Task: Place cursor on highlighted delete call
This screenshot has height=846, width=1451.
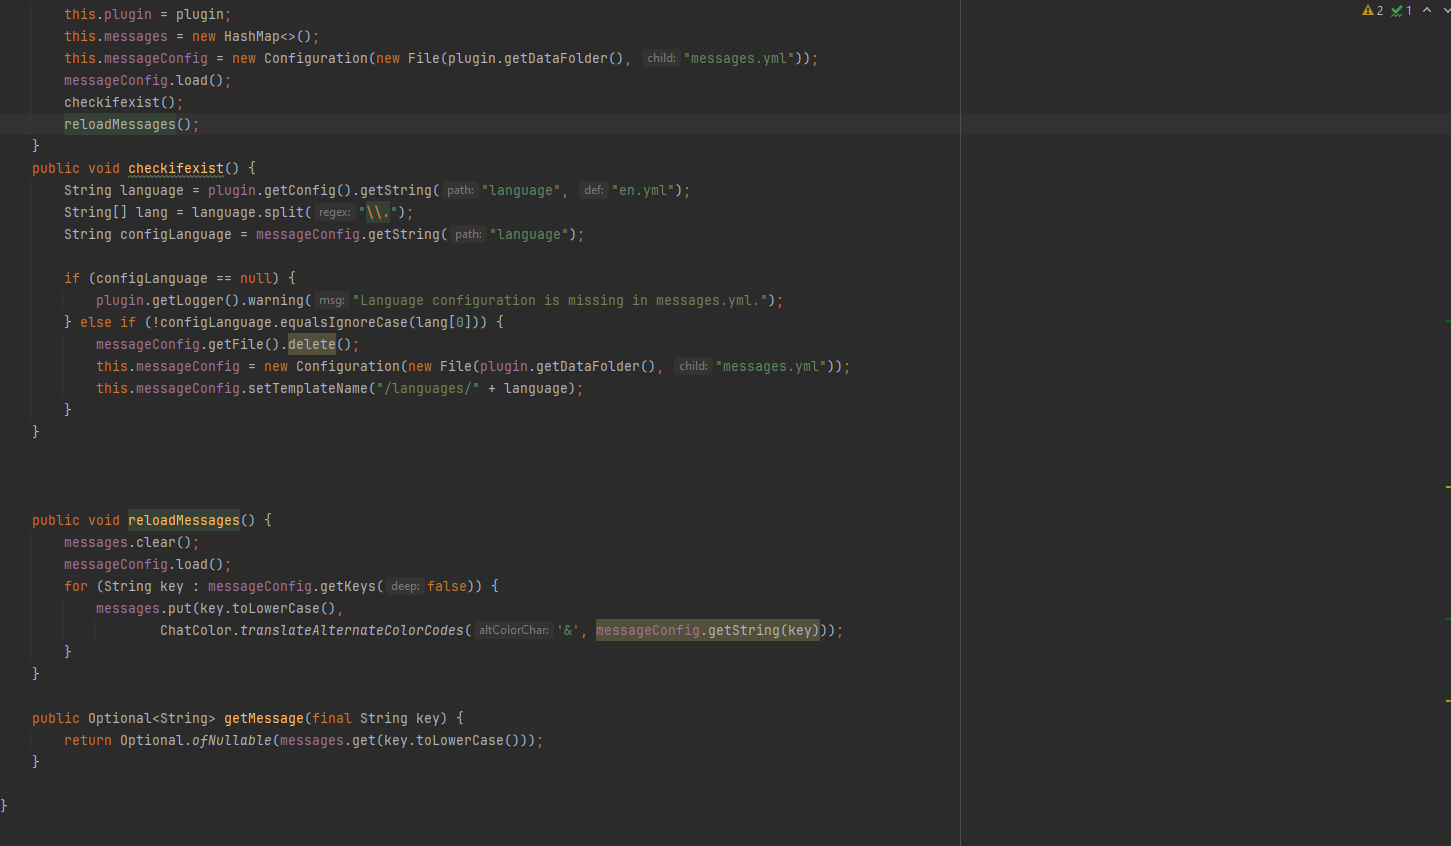Action: pyautogui.click(x=312, y=344)
